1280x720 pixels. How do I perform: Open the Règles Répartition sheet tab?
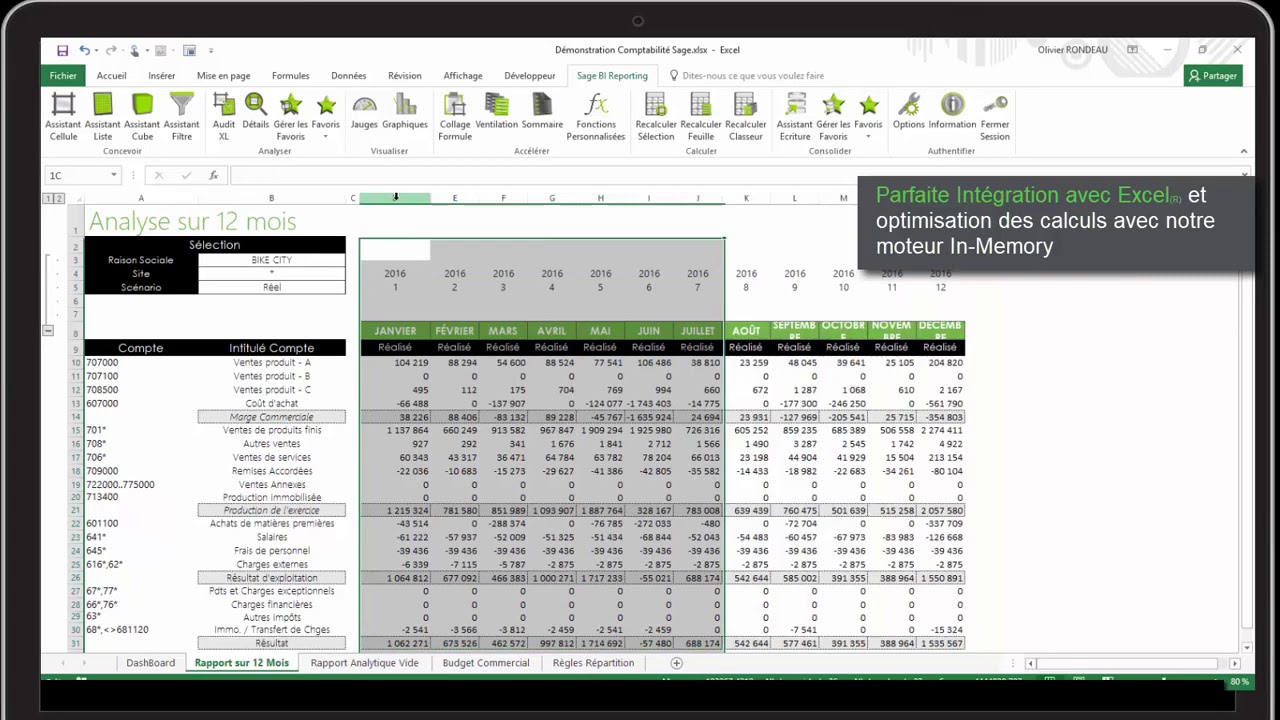[593, 663]
